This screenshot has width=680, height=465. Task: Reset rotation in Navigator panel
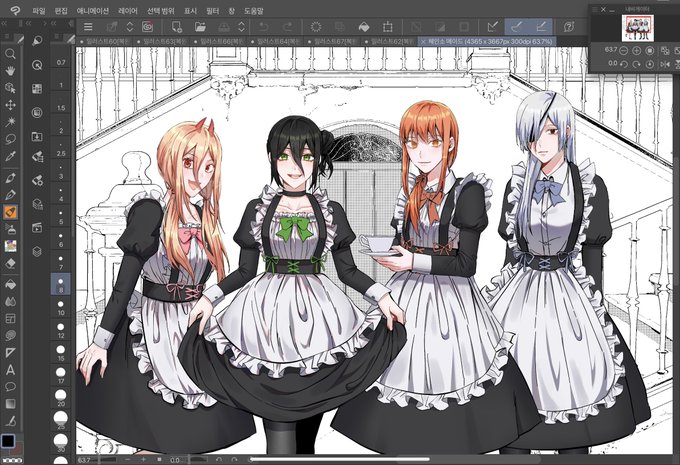pos(649,64)
